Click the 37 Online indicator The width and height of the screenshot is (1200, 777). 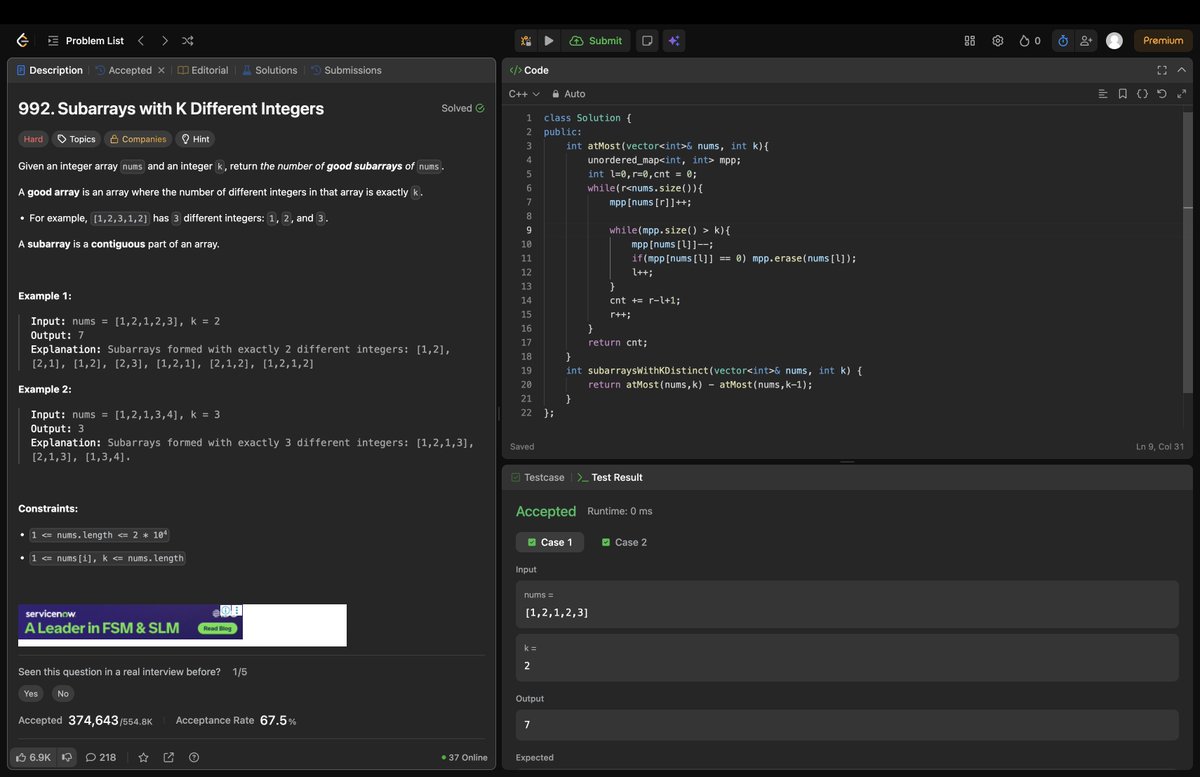coord(464,757)
